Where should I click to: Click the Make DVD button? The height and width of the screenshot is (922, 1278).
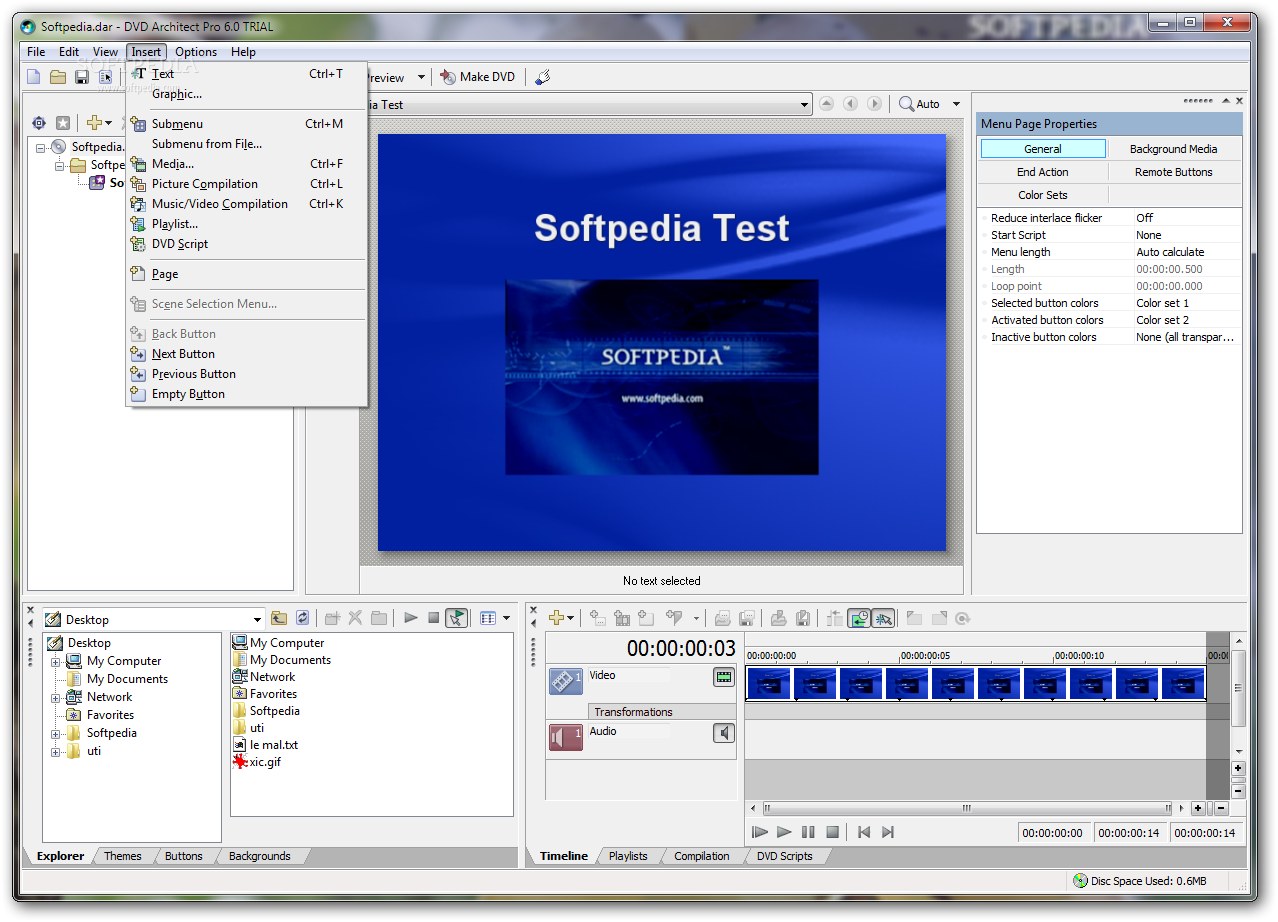478,77
